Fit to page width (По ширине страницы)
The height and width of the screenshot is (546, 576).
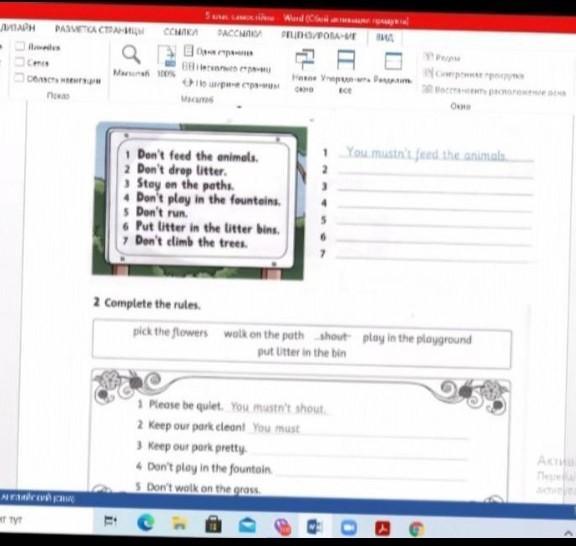(231, 84)
